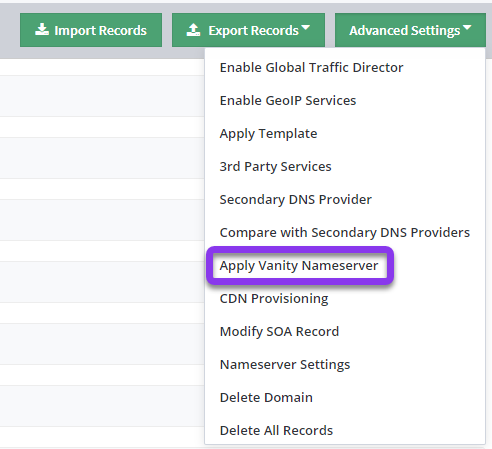
Task: Click the download icon on Import Records
Action: pos(42,30)
